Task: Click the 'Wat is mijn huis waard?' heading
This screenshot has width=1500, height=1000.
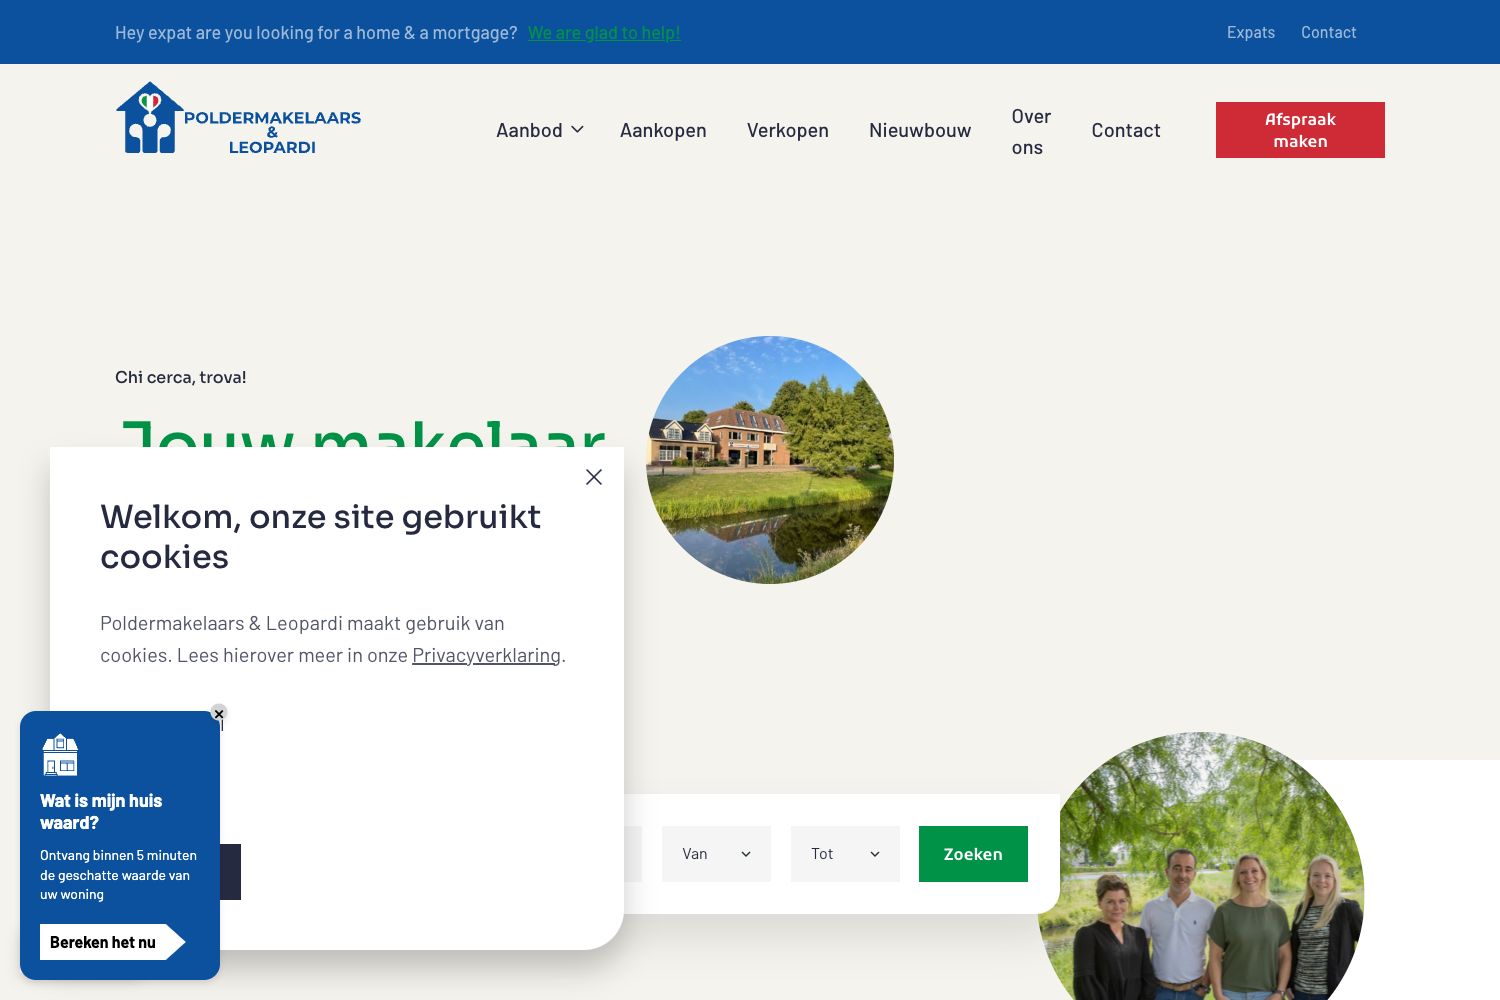Action: [x=101, y=812]
